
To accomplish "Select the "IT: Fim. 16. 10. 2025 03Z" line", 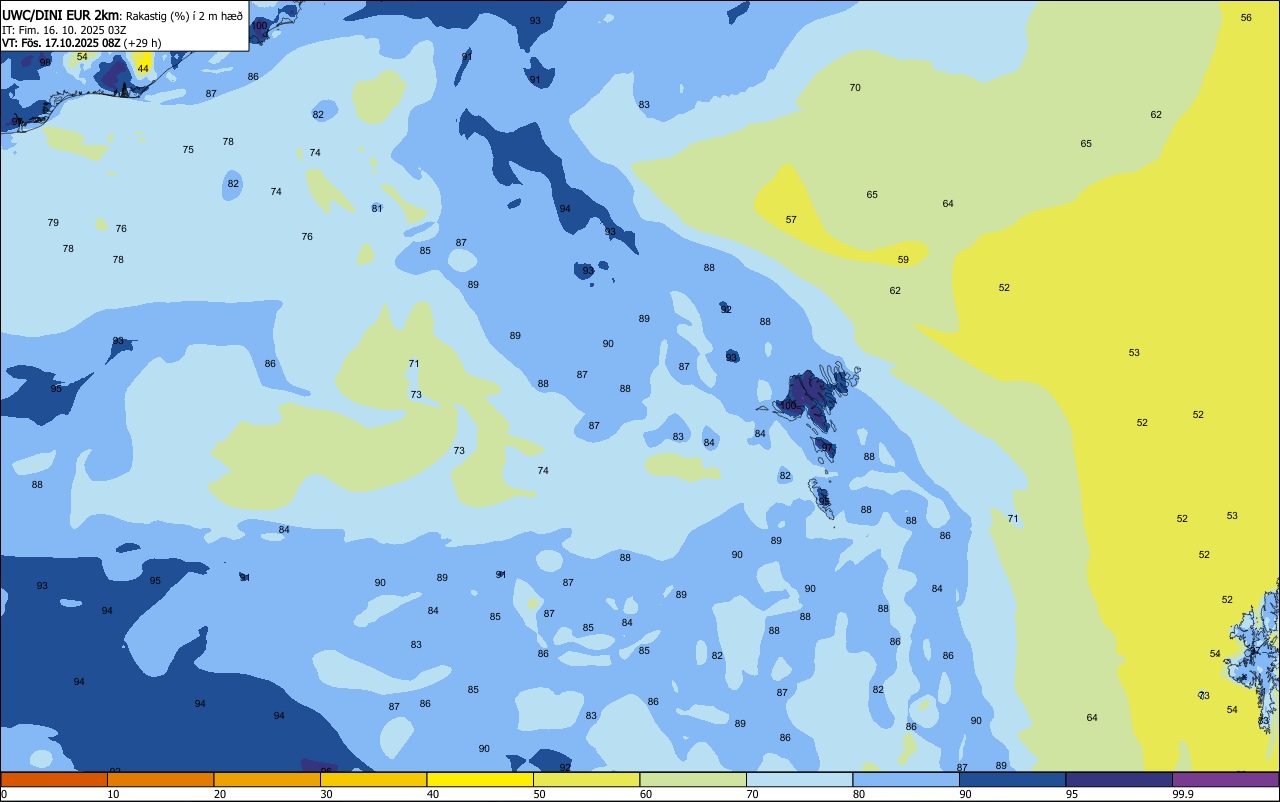I will 64,30.
